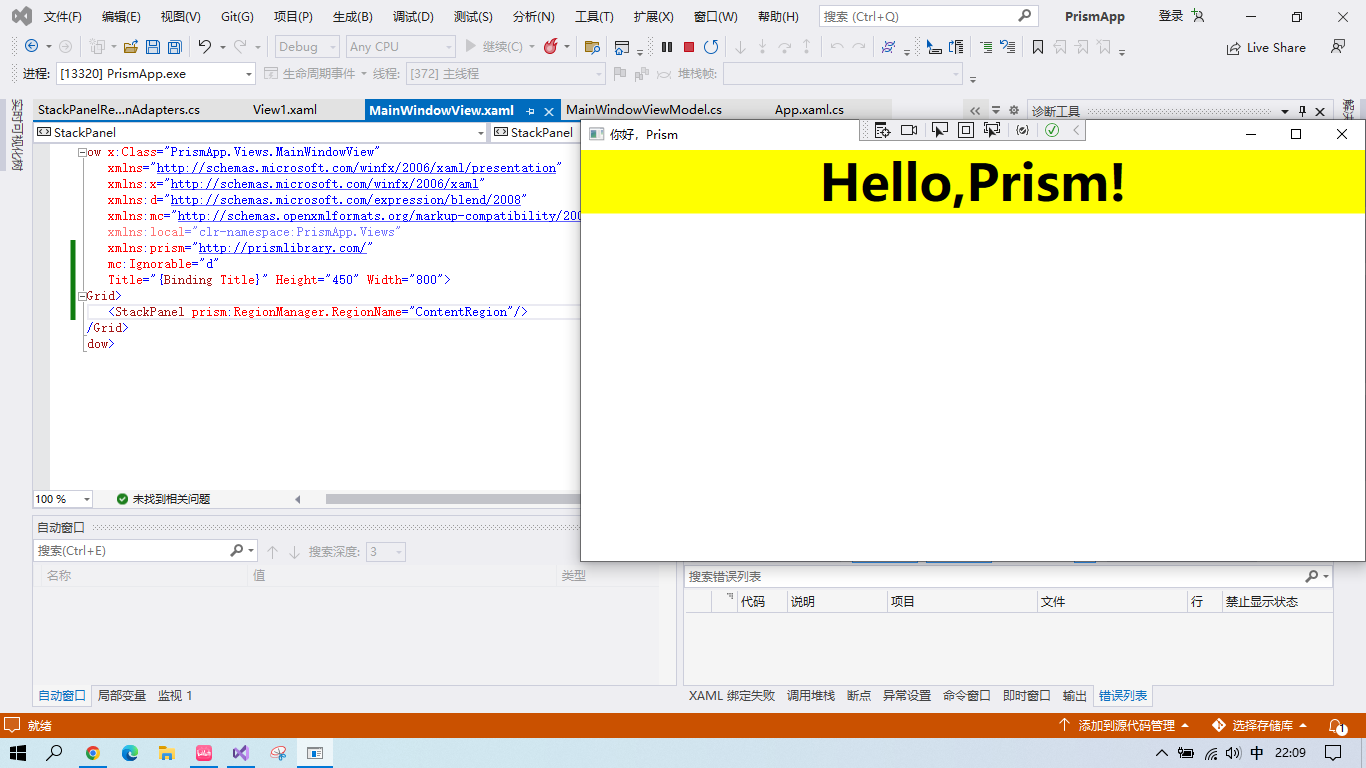
Task: Open the XAML 绑定失败 tab
Action: coord(731,696)
